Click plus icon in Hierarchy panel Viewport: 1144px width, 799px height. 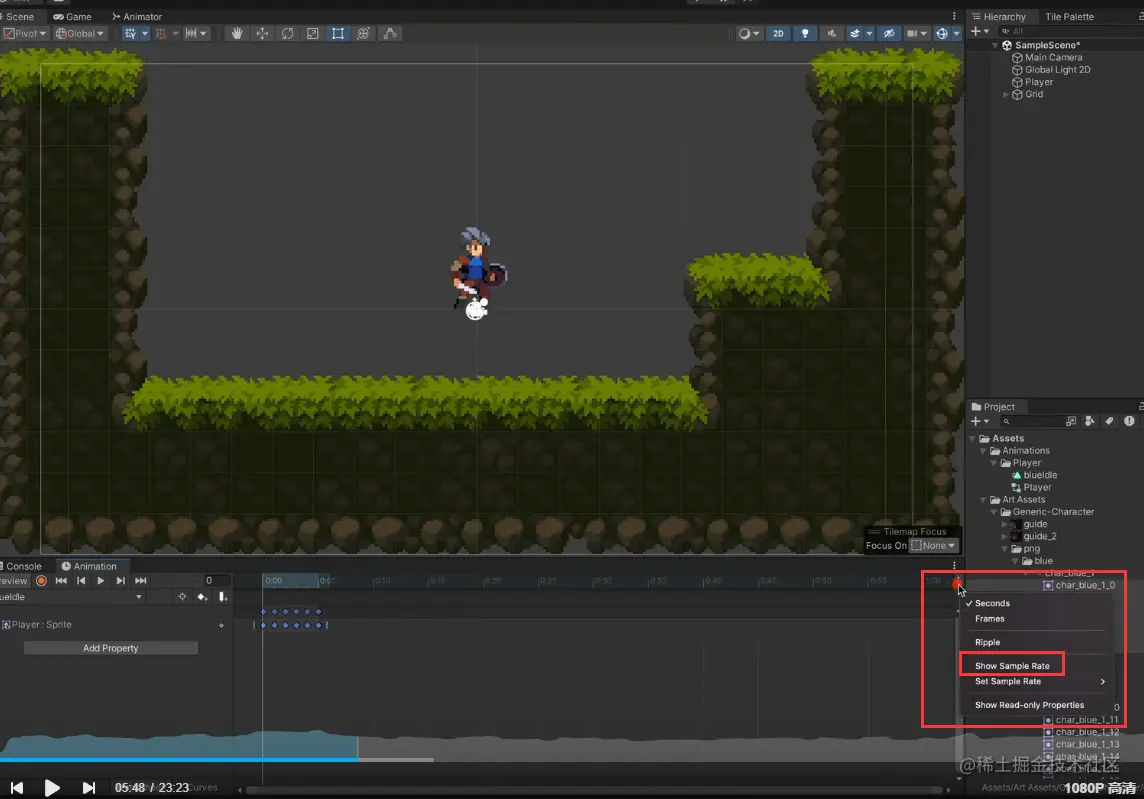point(975,31)
